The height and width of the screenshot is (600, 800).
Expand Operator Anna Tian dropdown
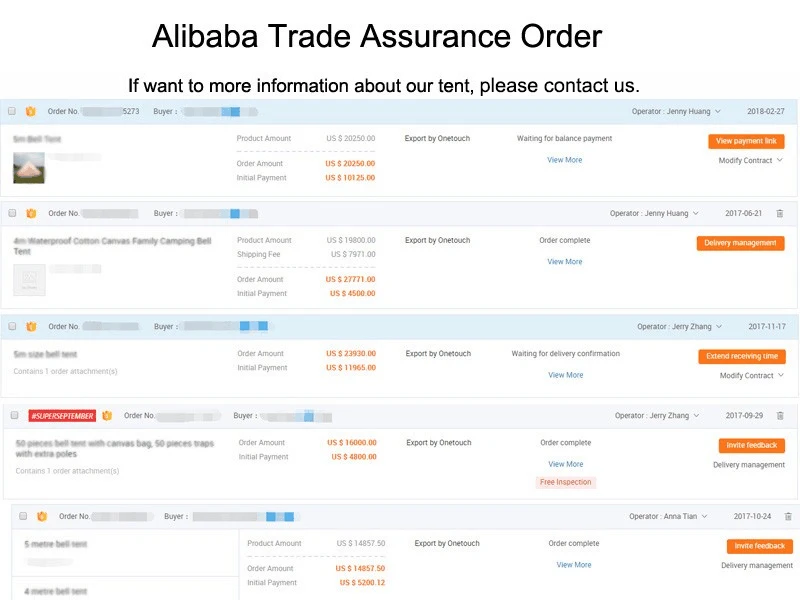(704, 516)
